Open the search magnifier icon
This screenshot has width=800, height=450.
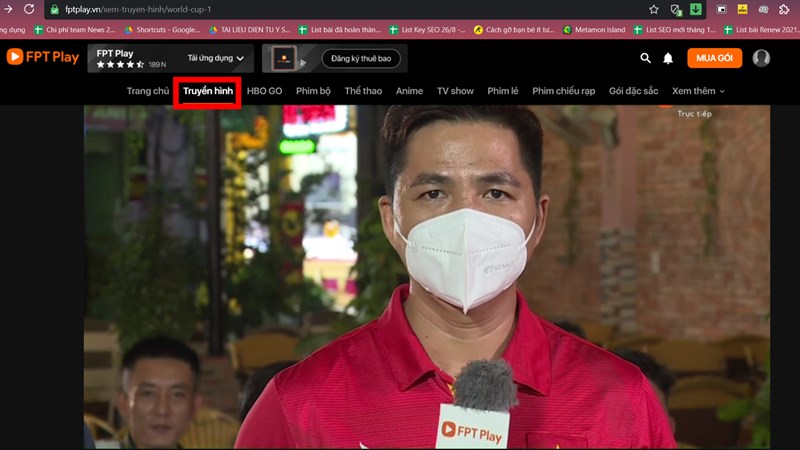645,58
